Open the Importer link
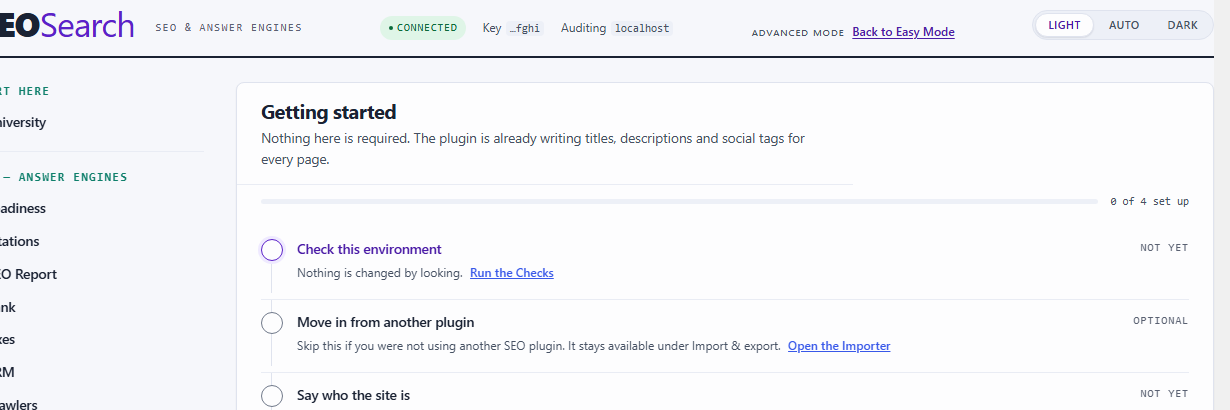The image size is (1230, 410). point(839,346)
